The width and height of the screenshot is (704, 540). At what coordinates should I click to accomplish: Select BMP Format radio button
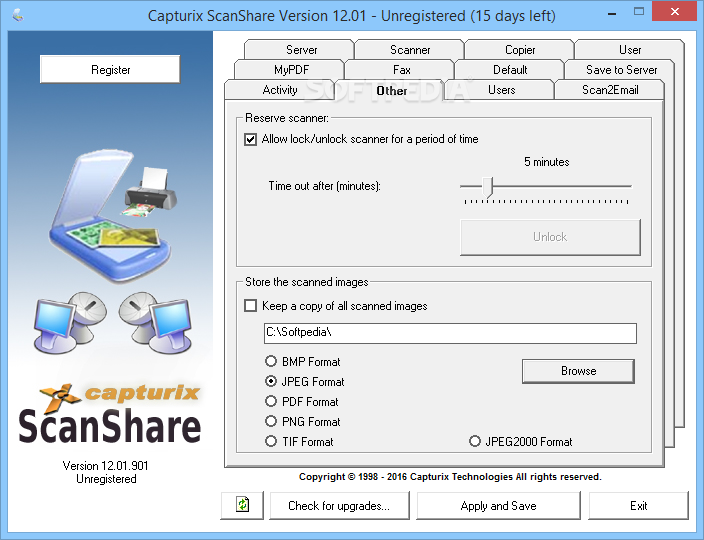point(271,361)
